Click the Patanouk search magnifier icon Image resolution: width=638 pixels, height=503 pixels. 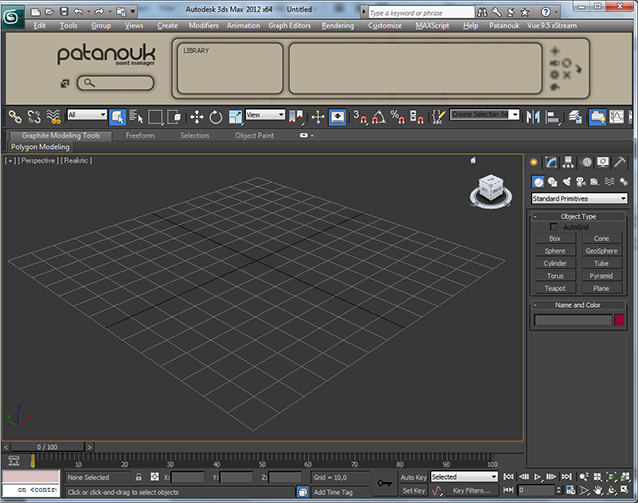coord(89,83)
